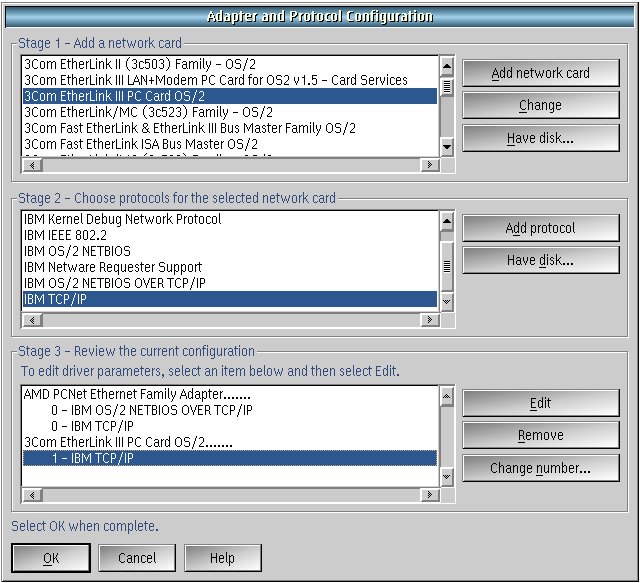Select 0 - IBM OS/2 NETBIOS OVER TCP/IP
Image resolution: width=640 pixels, height=583 pixels.
[x=230, y=410]
